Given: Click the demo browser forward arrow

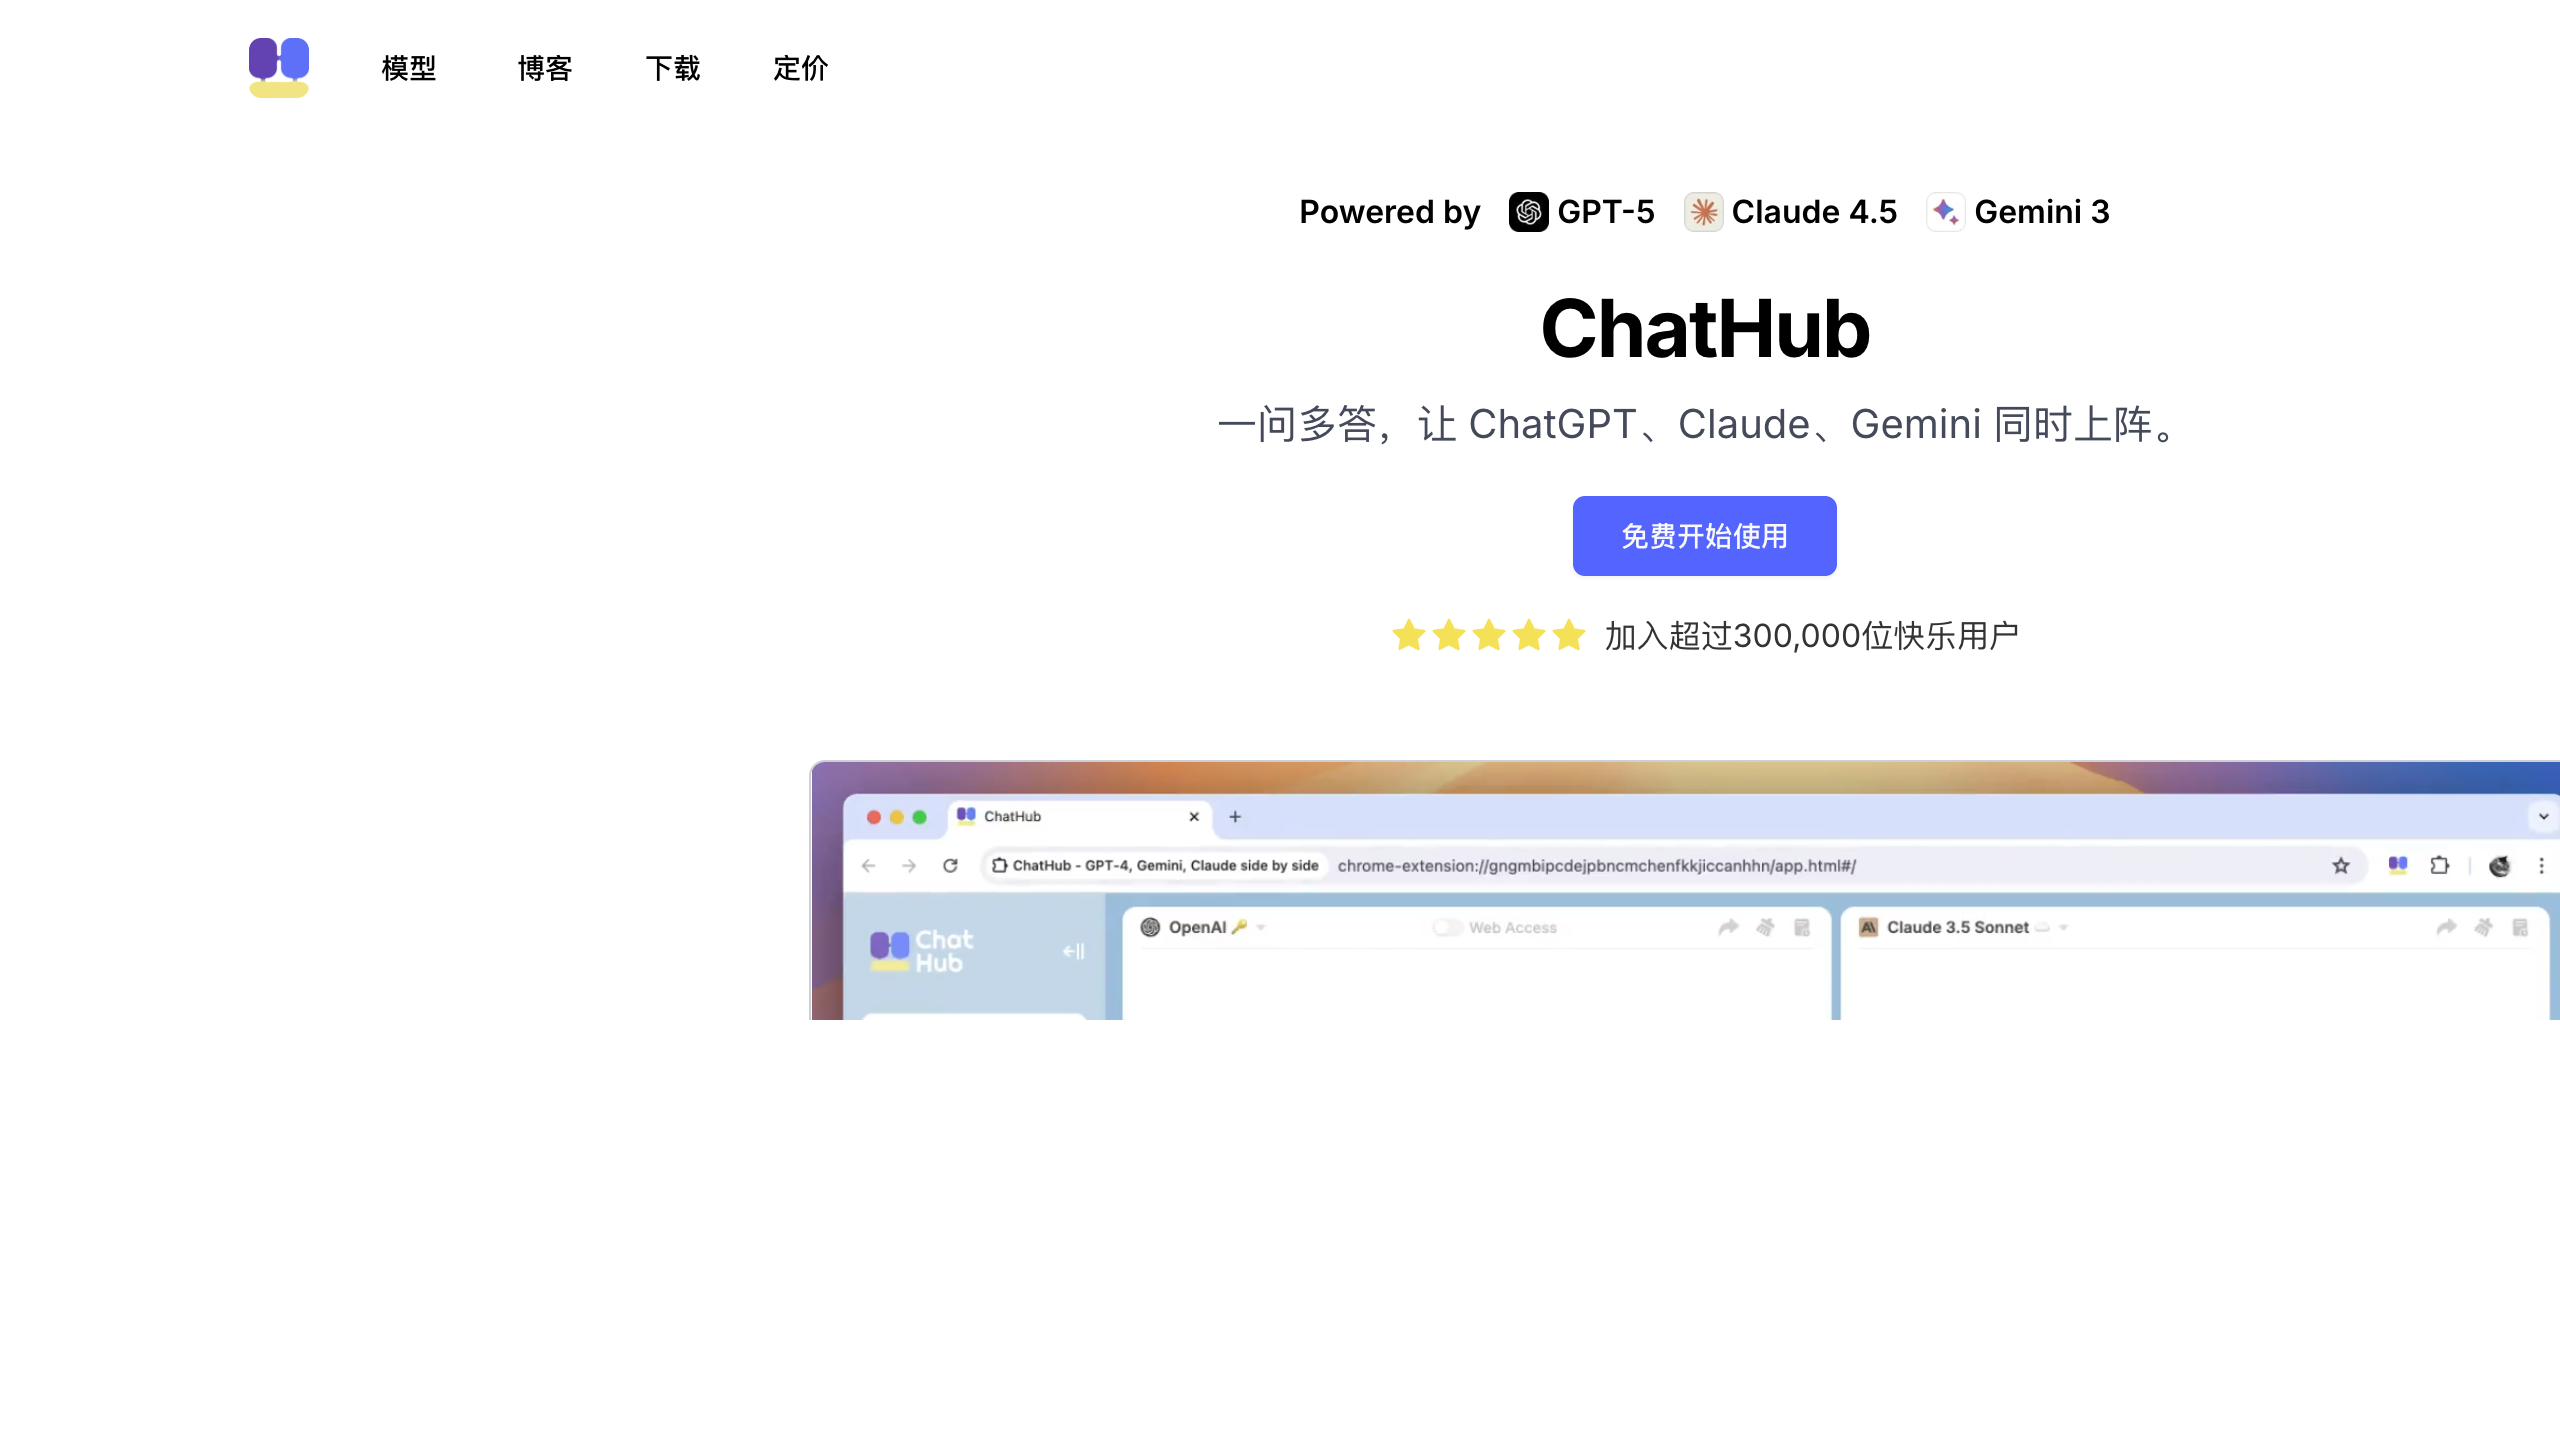Looking at the screenshot, I should coord(909,866).
